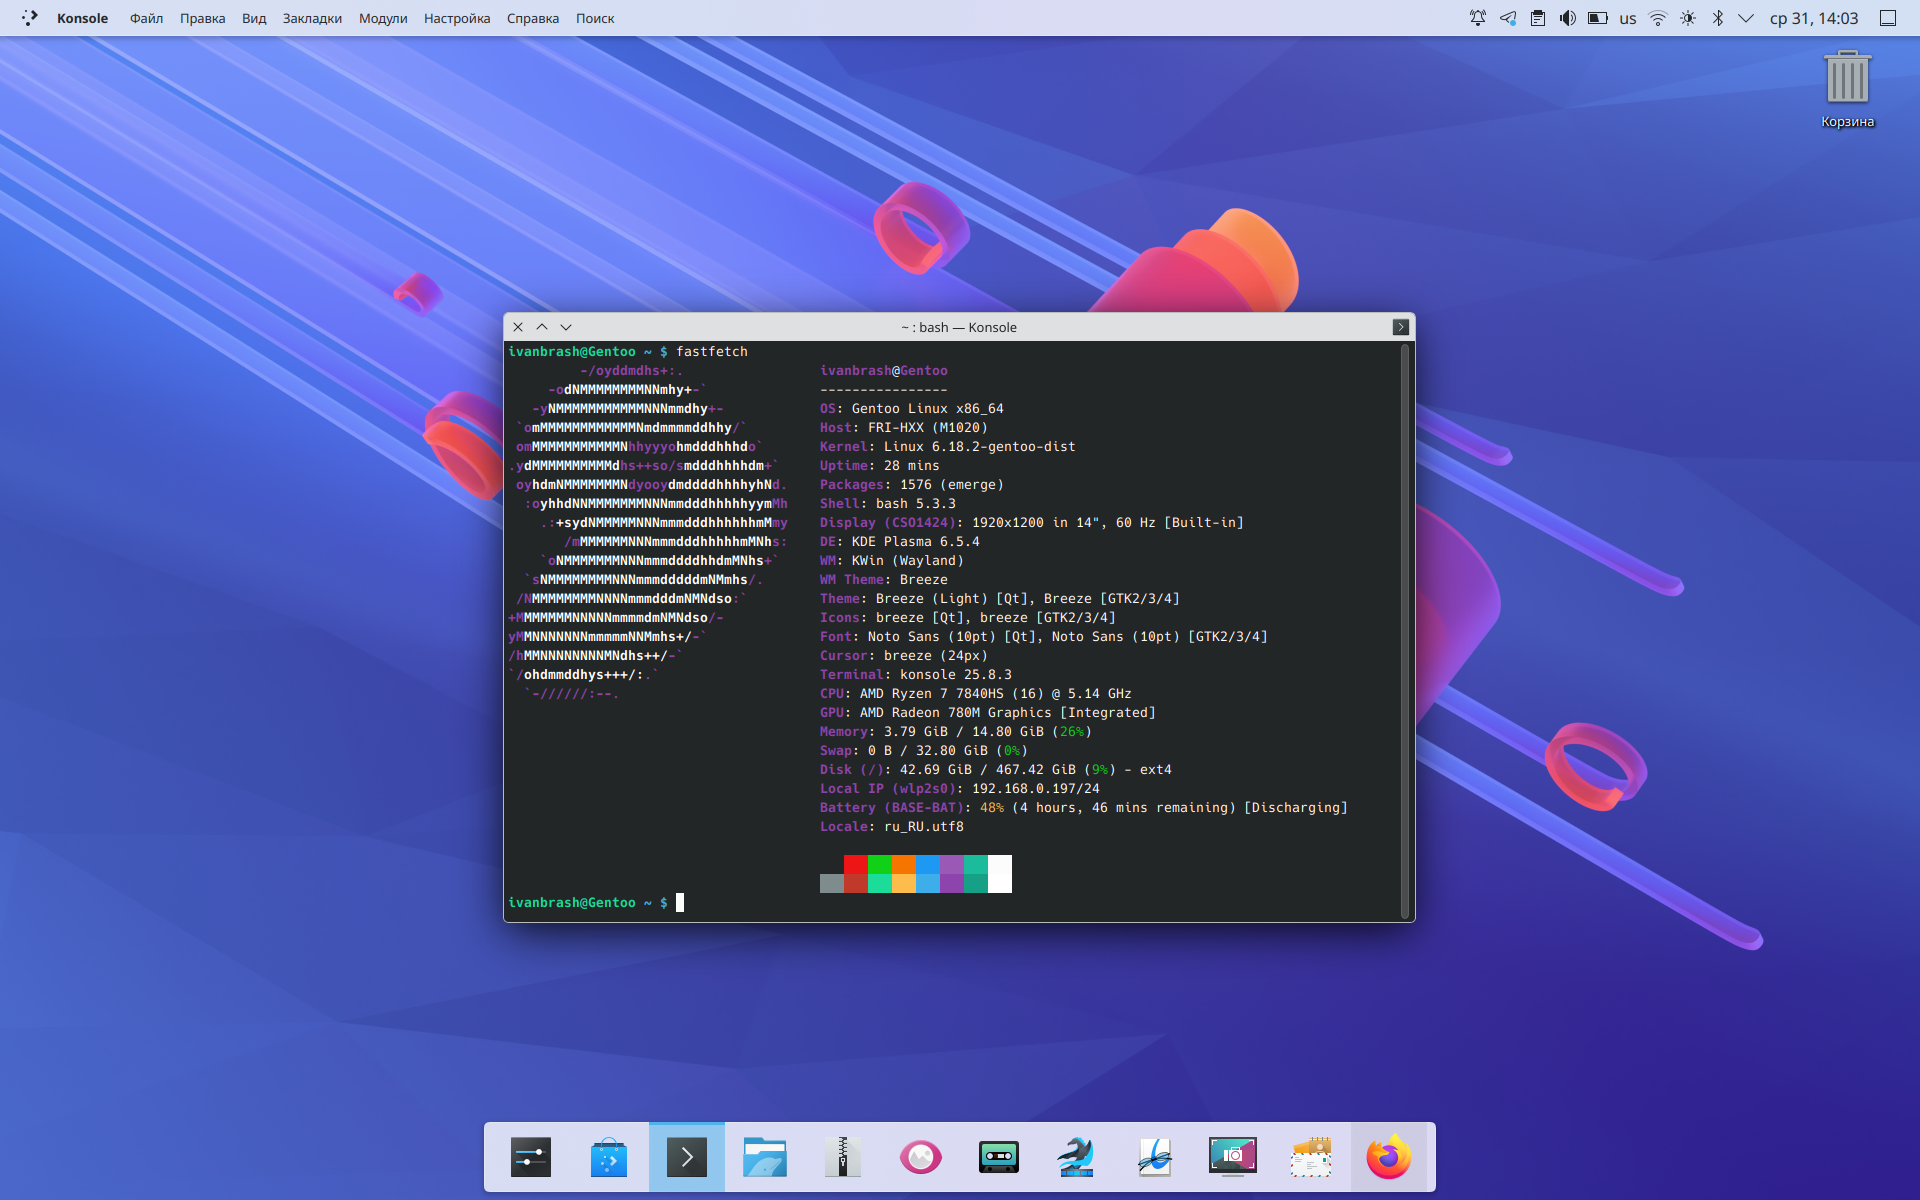Toggle the notifications bell icon
The image size is (1920, 1200).
click(1477, 18)
